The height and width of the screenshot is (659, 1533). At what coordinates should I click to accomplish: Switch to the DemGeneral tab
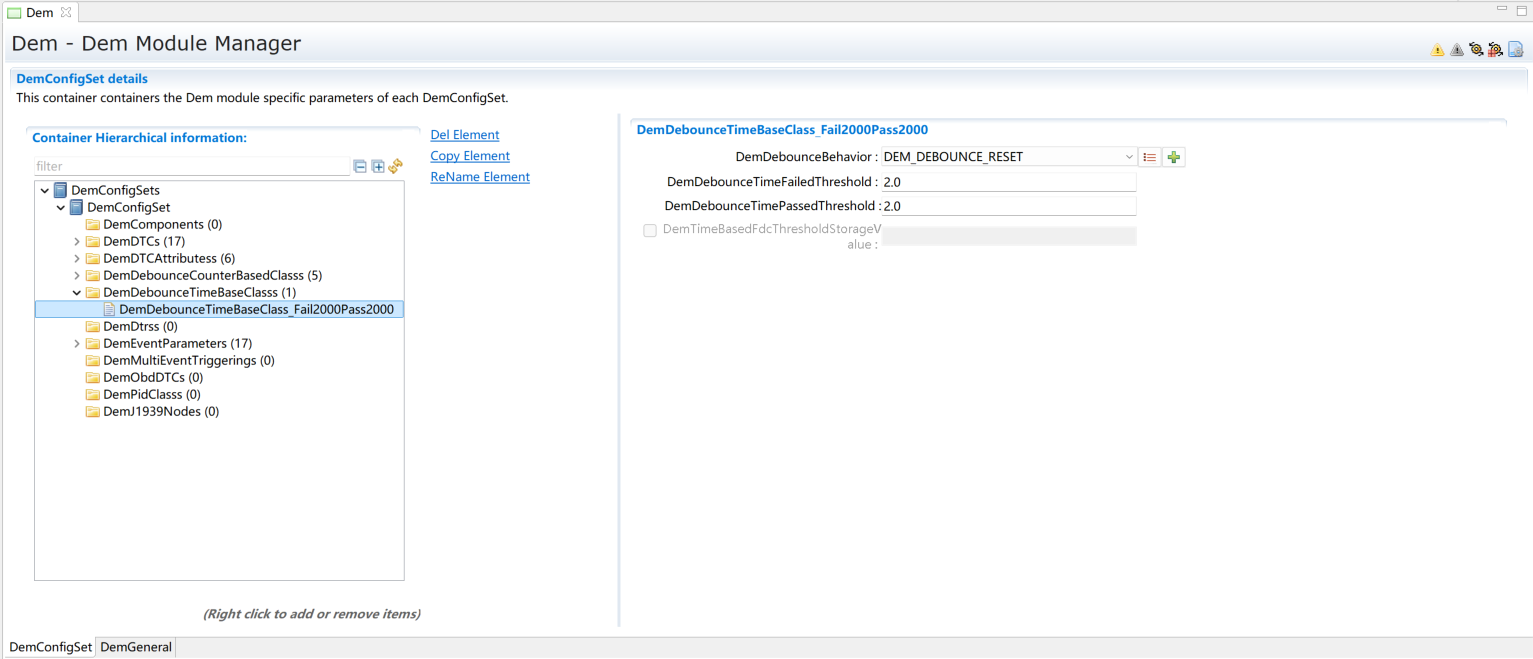pos(136,647)
